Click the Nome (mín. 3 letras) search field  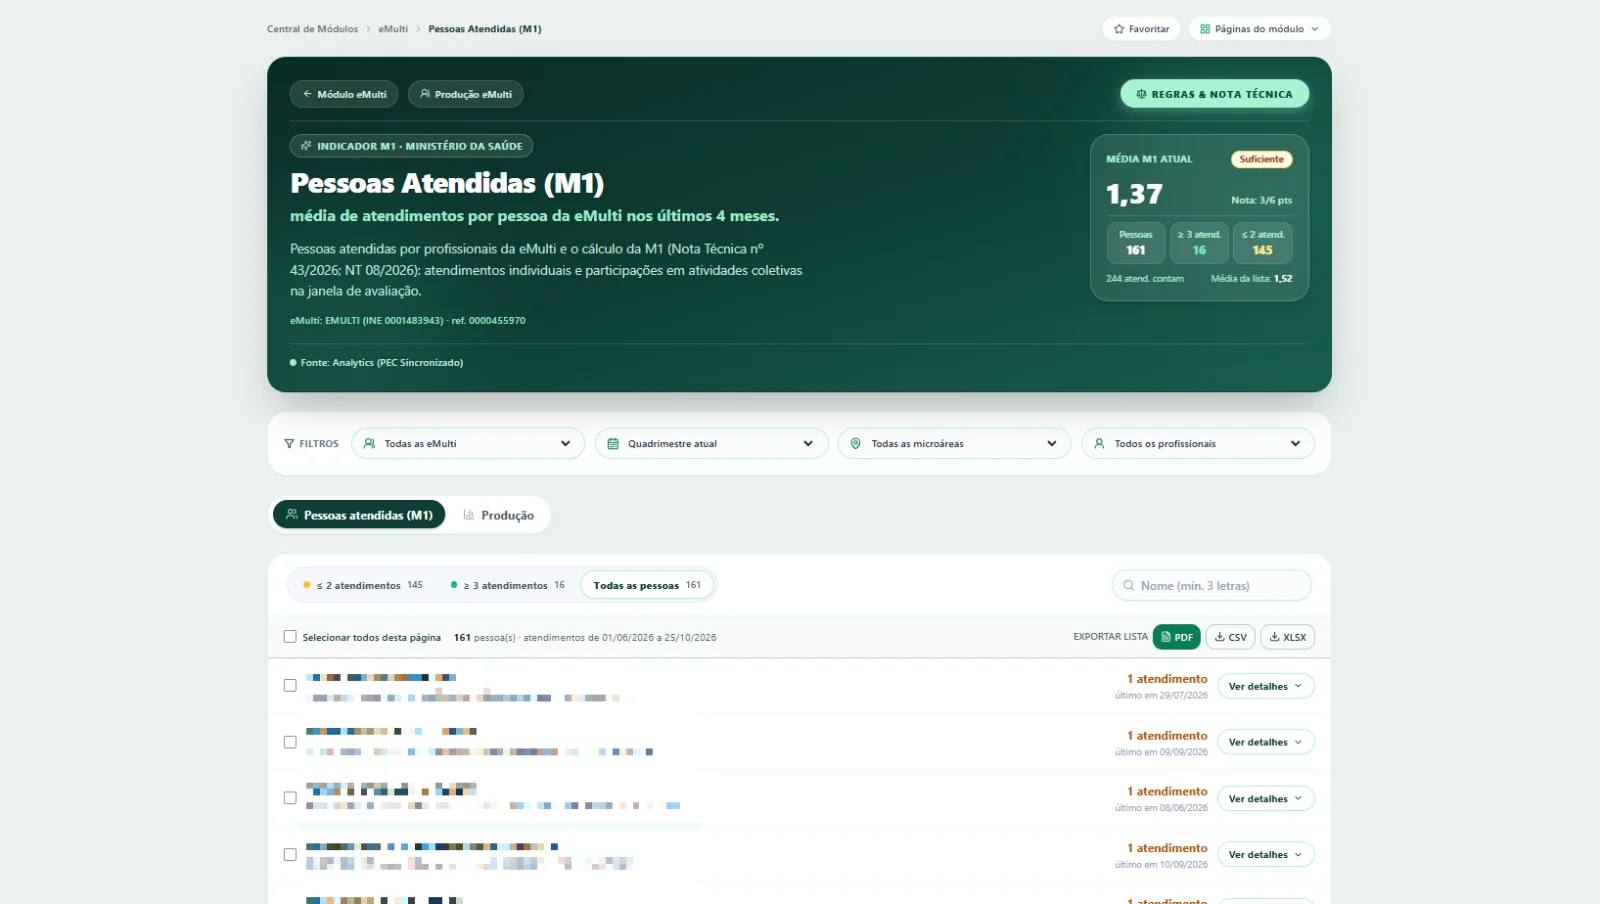1212,586
